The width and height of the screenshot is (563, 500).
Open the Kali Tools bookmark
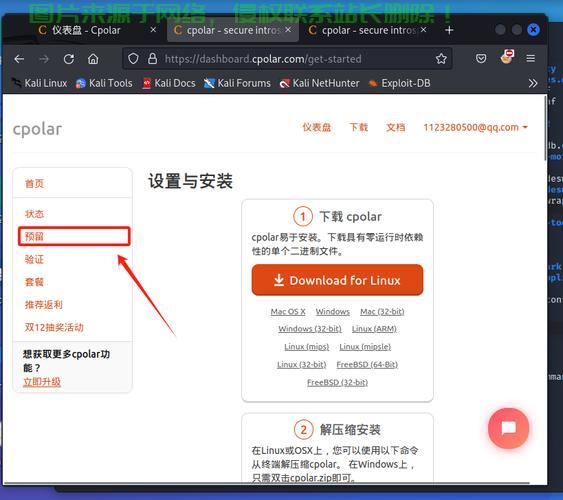tap(104, 83)
